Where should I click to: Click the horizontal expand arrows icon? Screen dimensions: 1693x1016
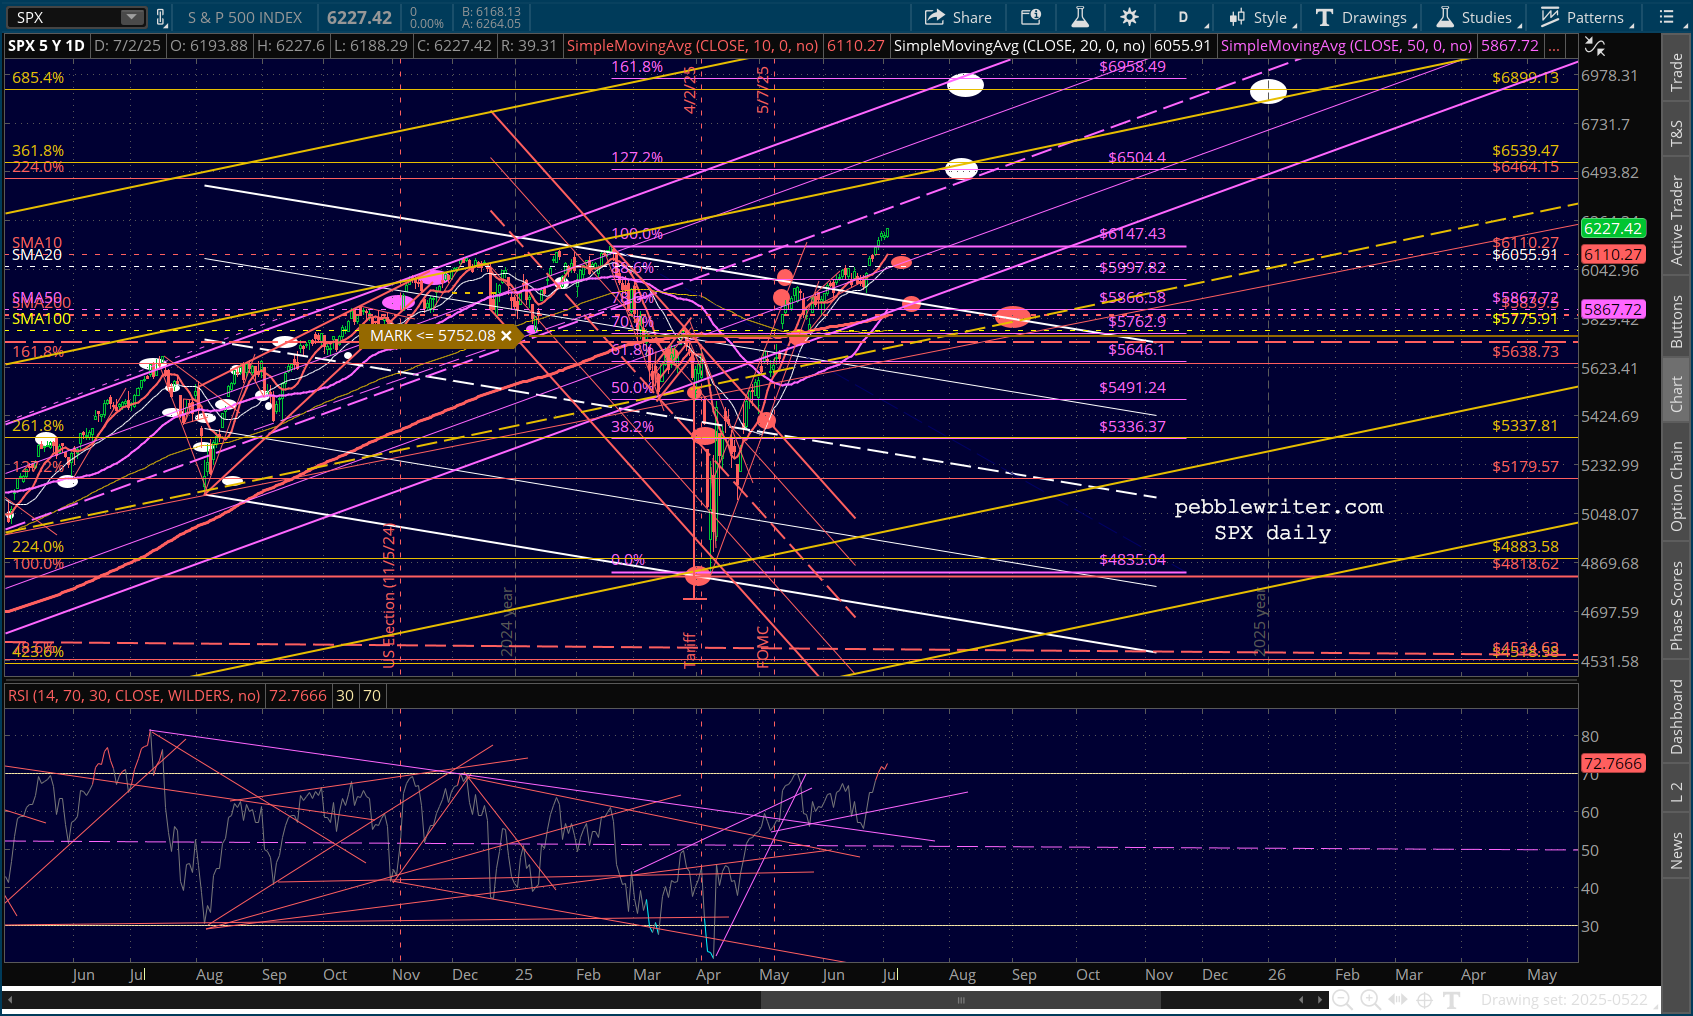[1397, 1000]
